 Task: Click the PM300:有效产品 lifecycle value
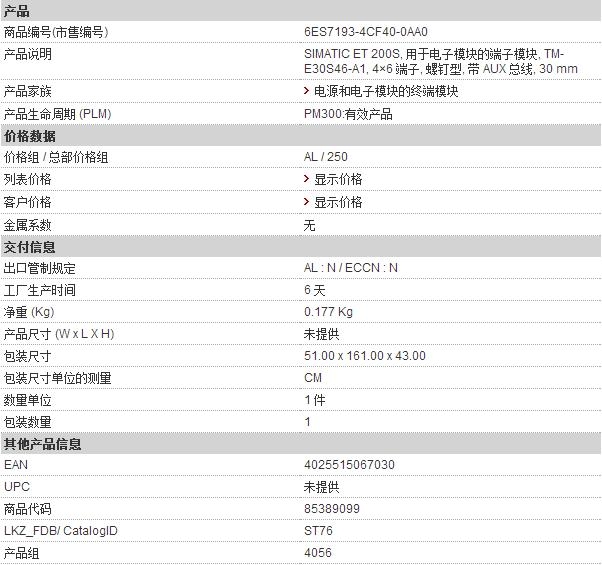(x=348, y=114)
